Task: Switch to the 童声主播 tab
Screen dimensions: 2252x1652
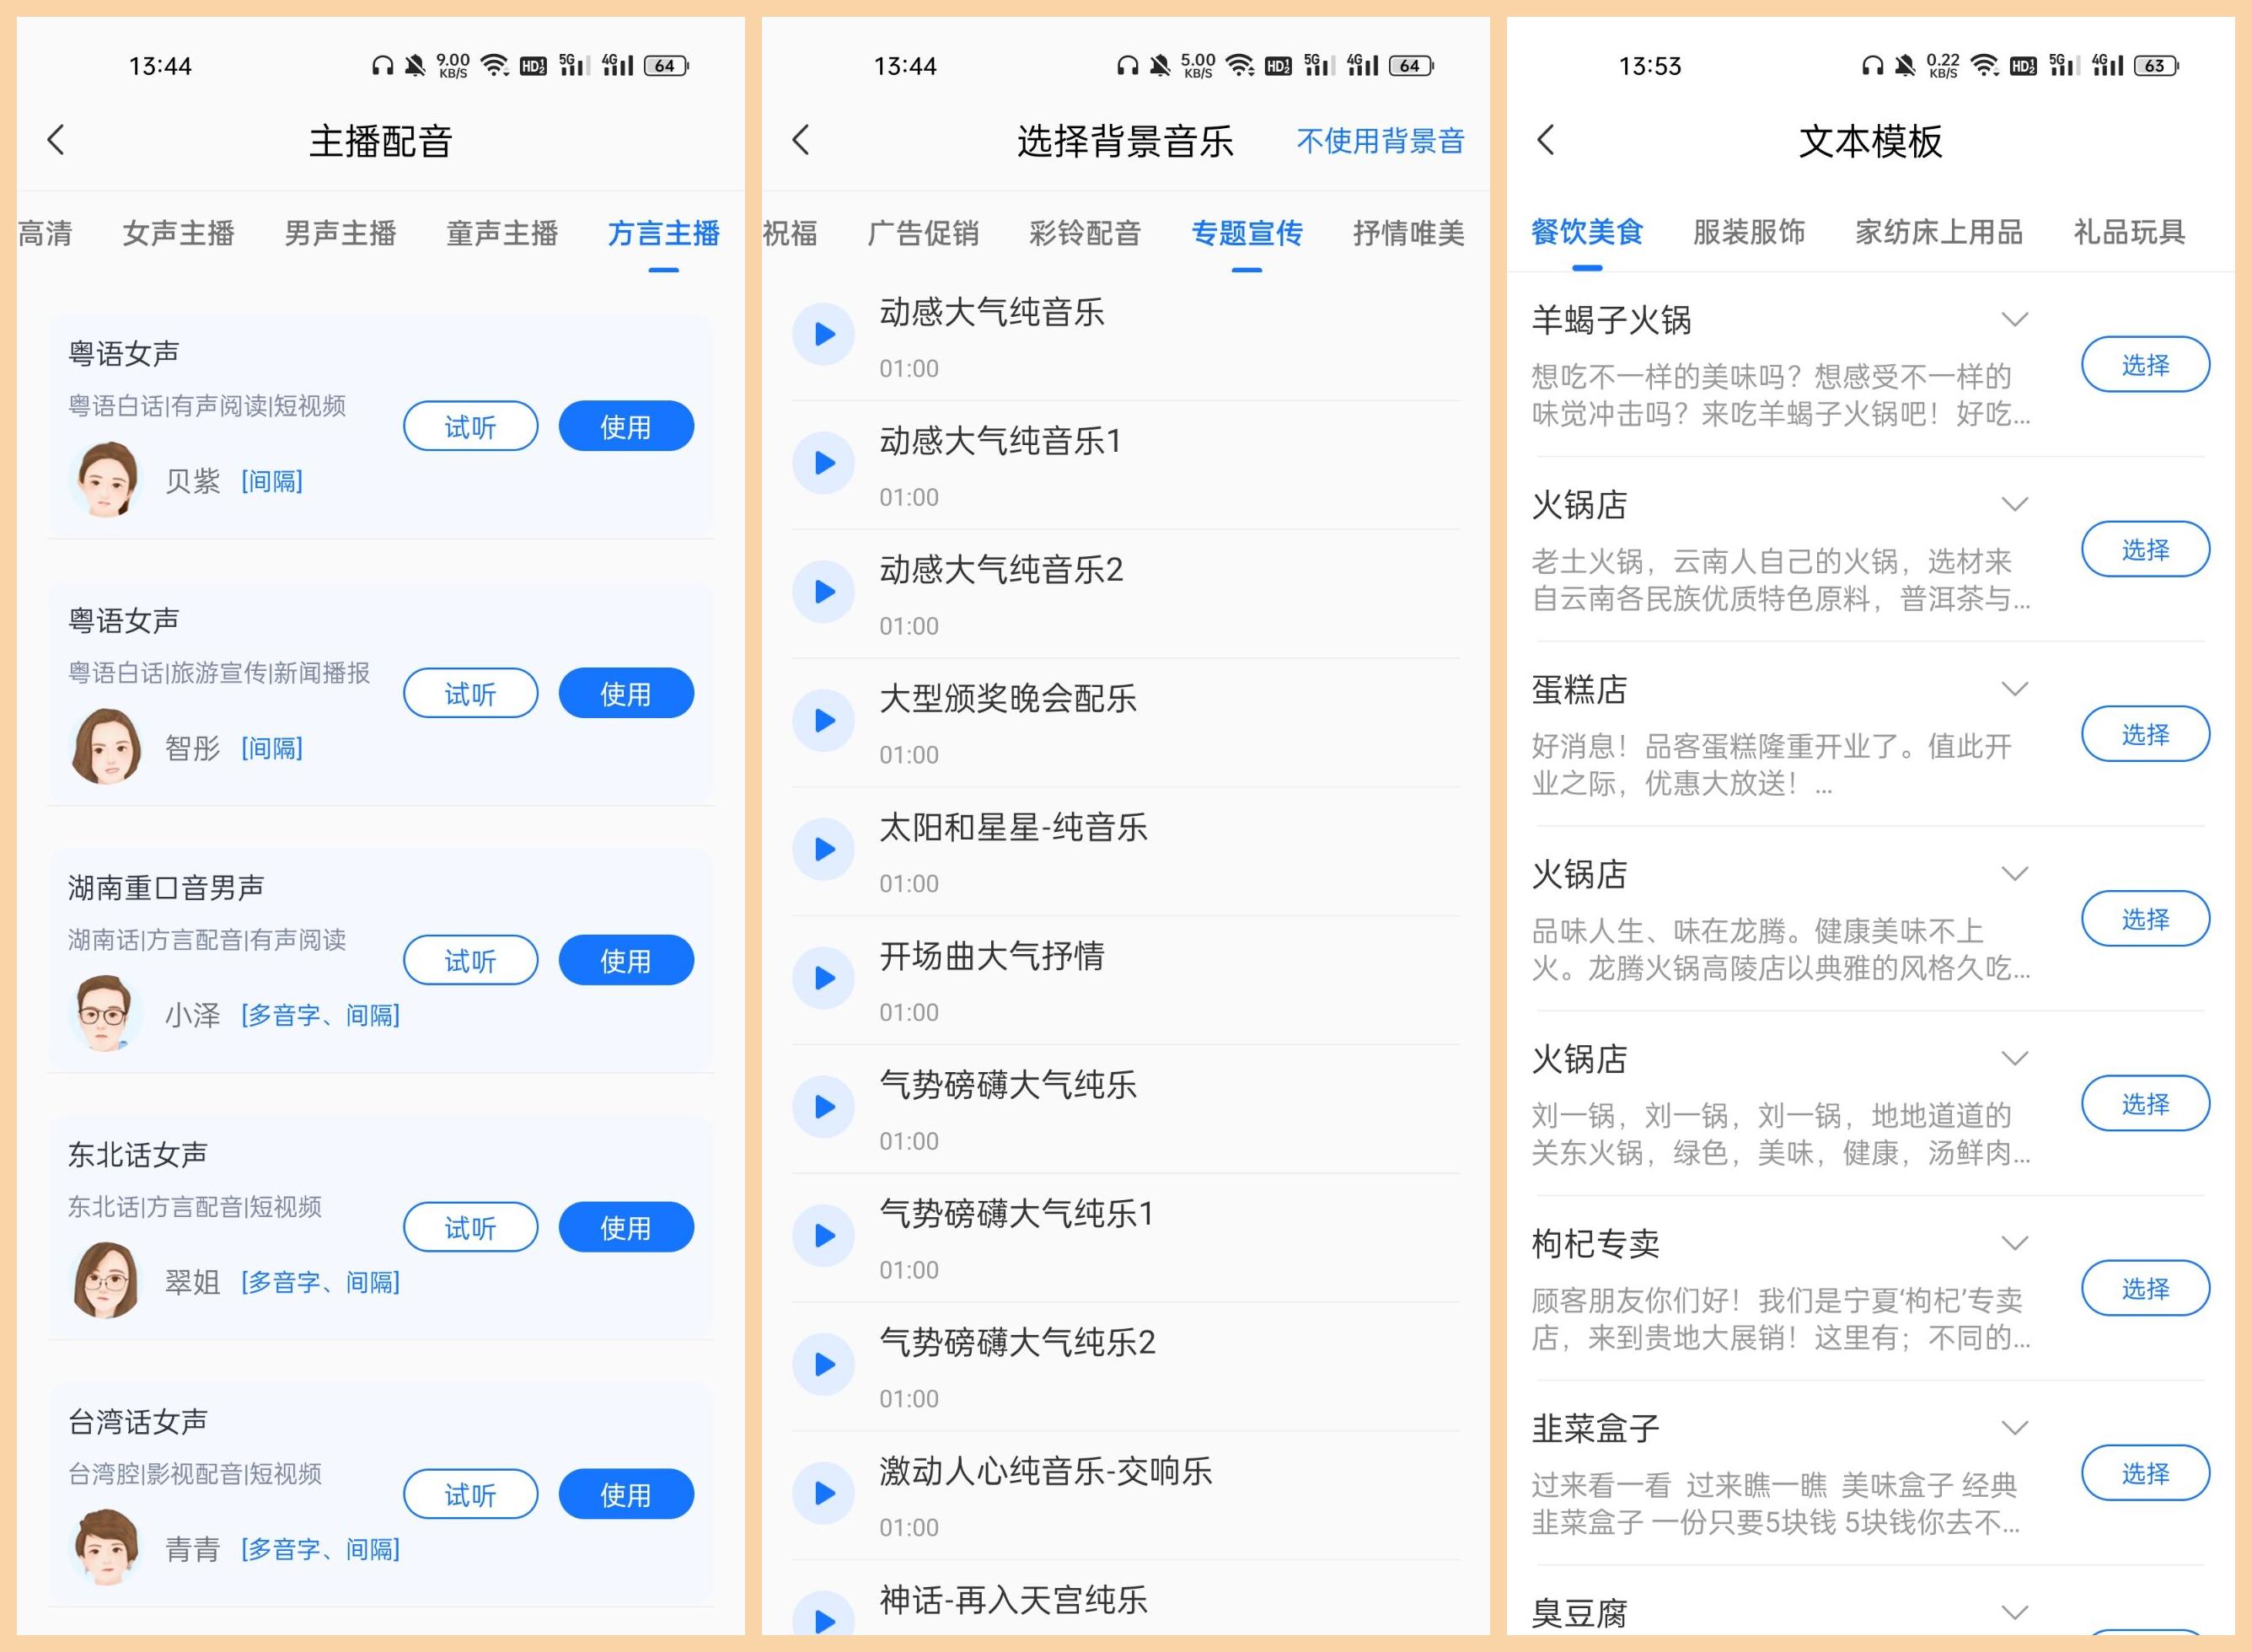Action: coord(501,233)
